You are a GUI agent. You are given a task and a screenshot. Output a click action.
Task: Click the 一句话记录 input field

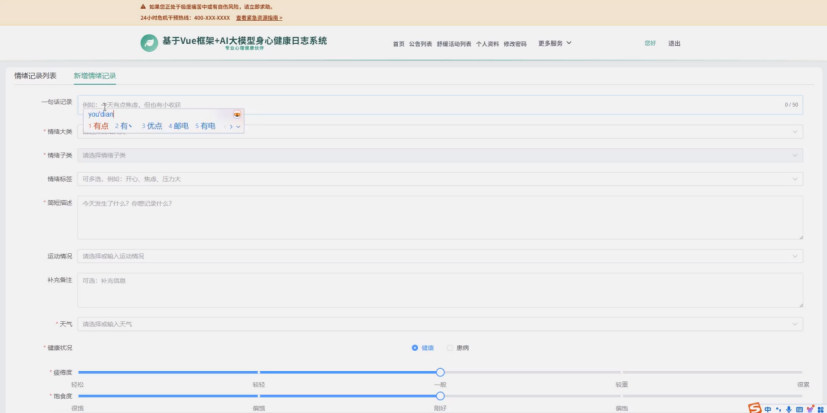point(440,104)
